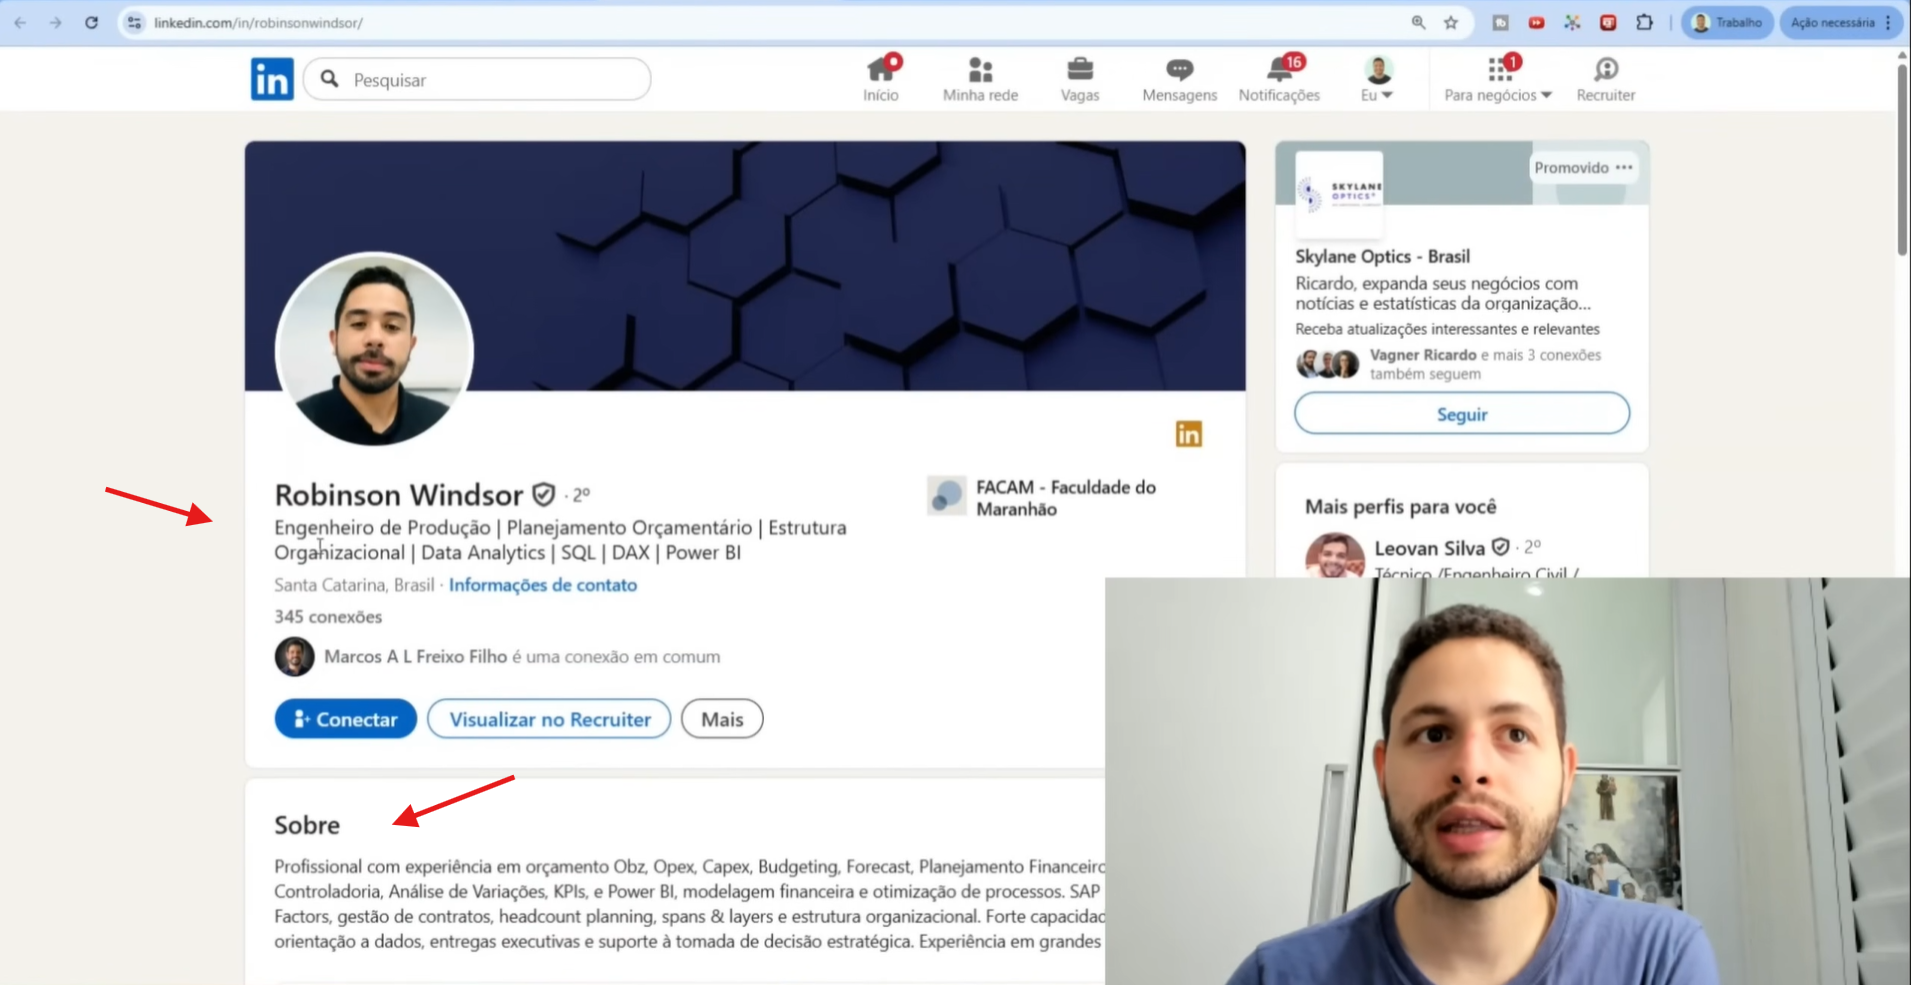Click the linkedin.com address bar URL
Screen dimensions: 1911x985
coord(258,22)
